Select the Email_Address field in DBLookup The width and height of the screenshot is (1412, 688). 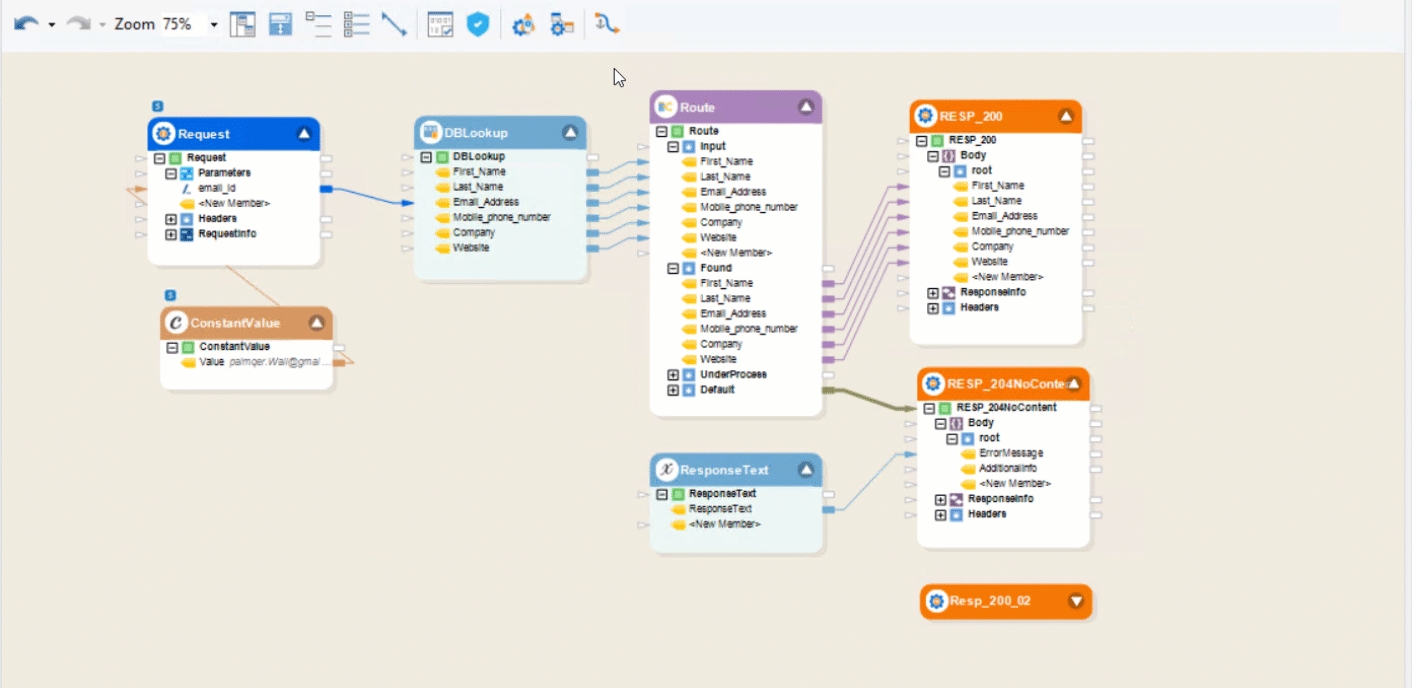485,202
